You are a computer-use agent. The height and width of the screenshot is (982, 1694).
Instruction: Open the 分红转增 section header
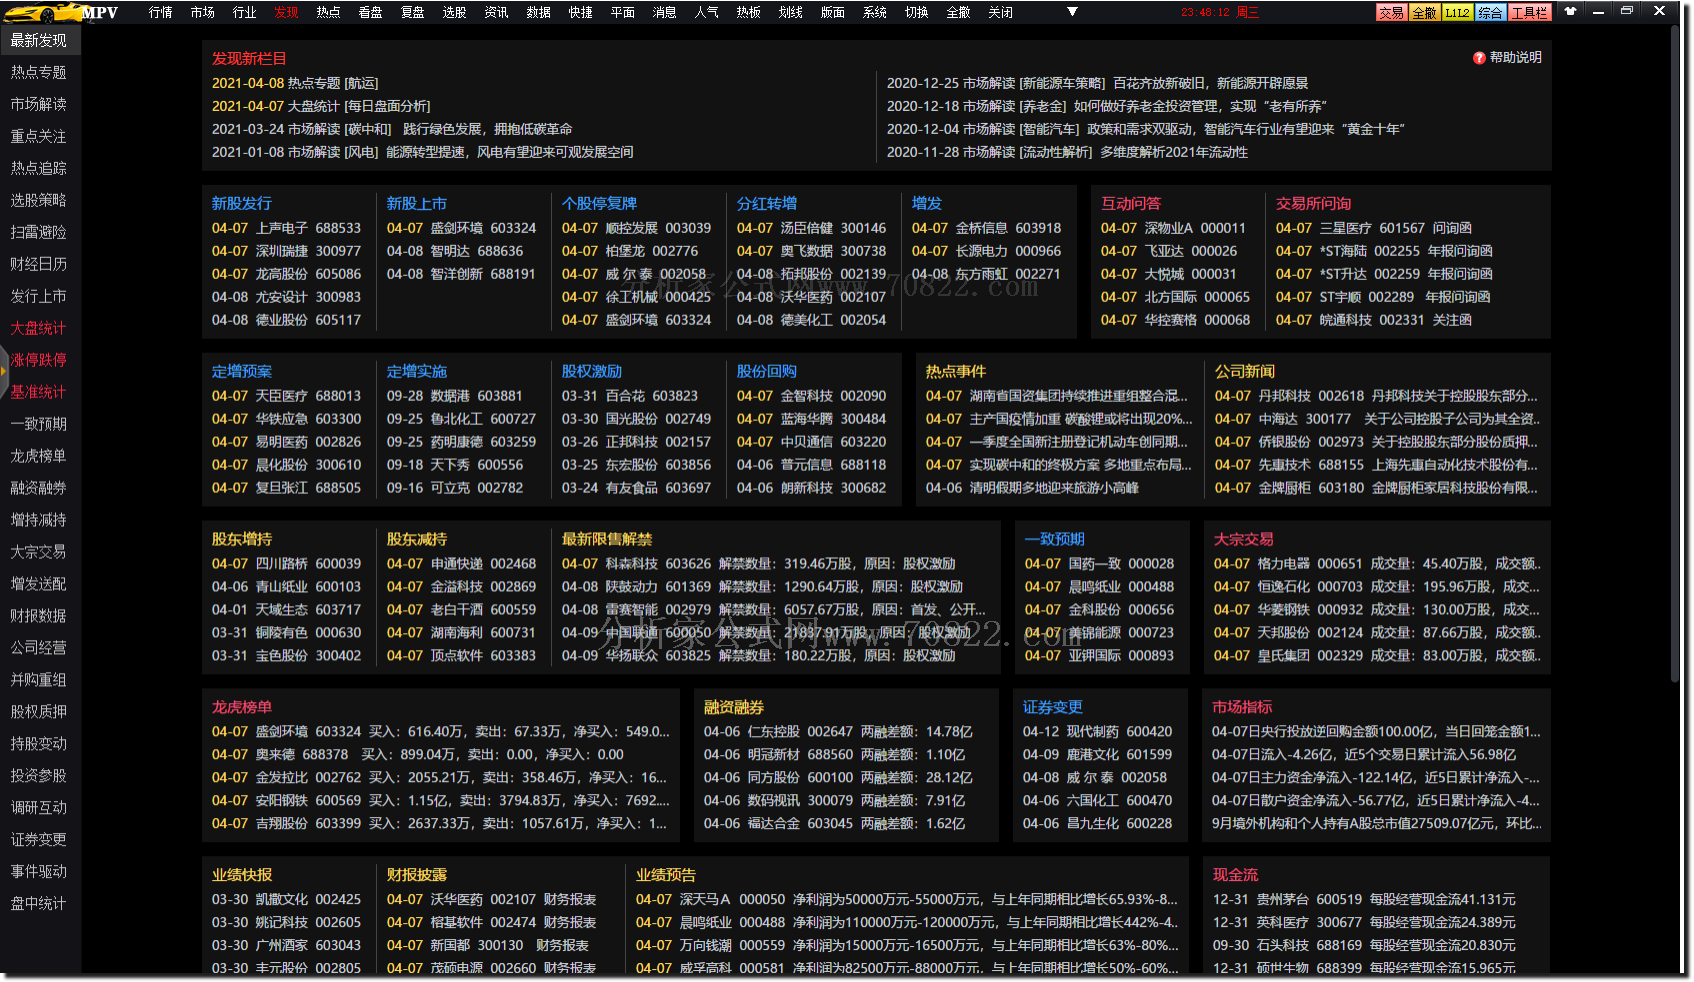[x=767, y=203]
